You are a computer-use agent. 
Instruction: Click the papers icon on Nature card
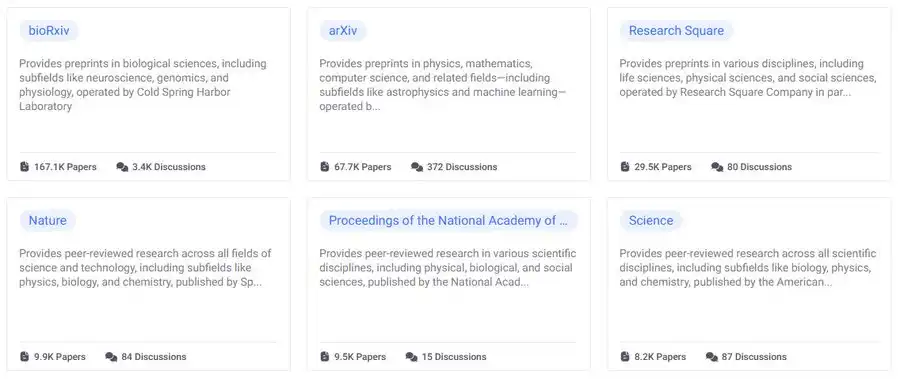click(24, 357)
